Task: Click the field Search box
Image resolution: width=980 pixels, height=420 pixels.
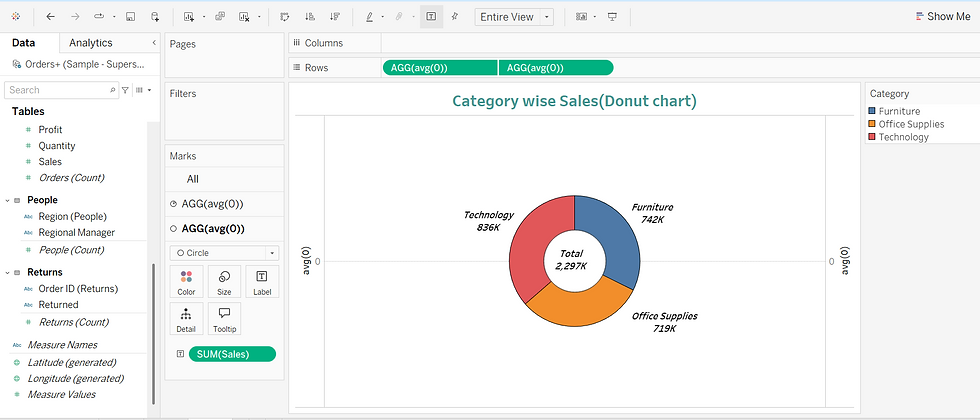Action: click(x=61, y=90)
